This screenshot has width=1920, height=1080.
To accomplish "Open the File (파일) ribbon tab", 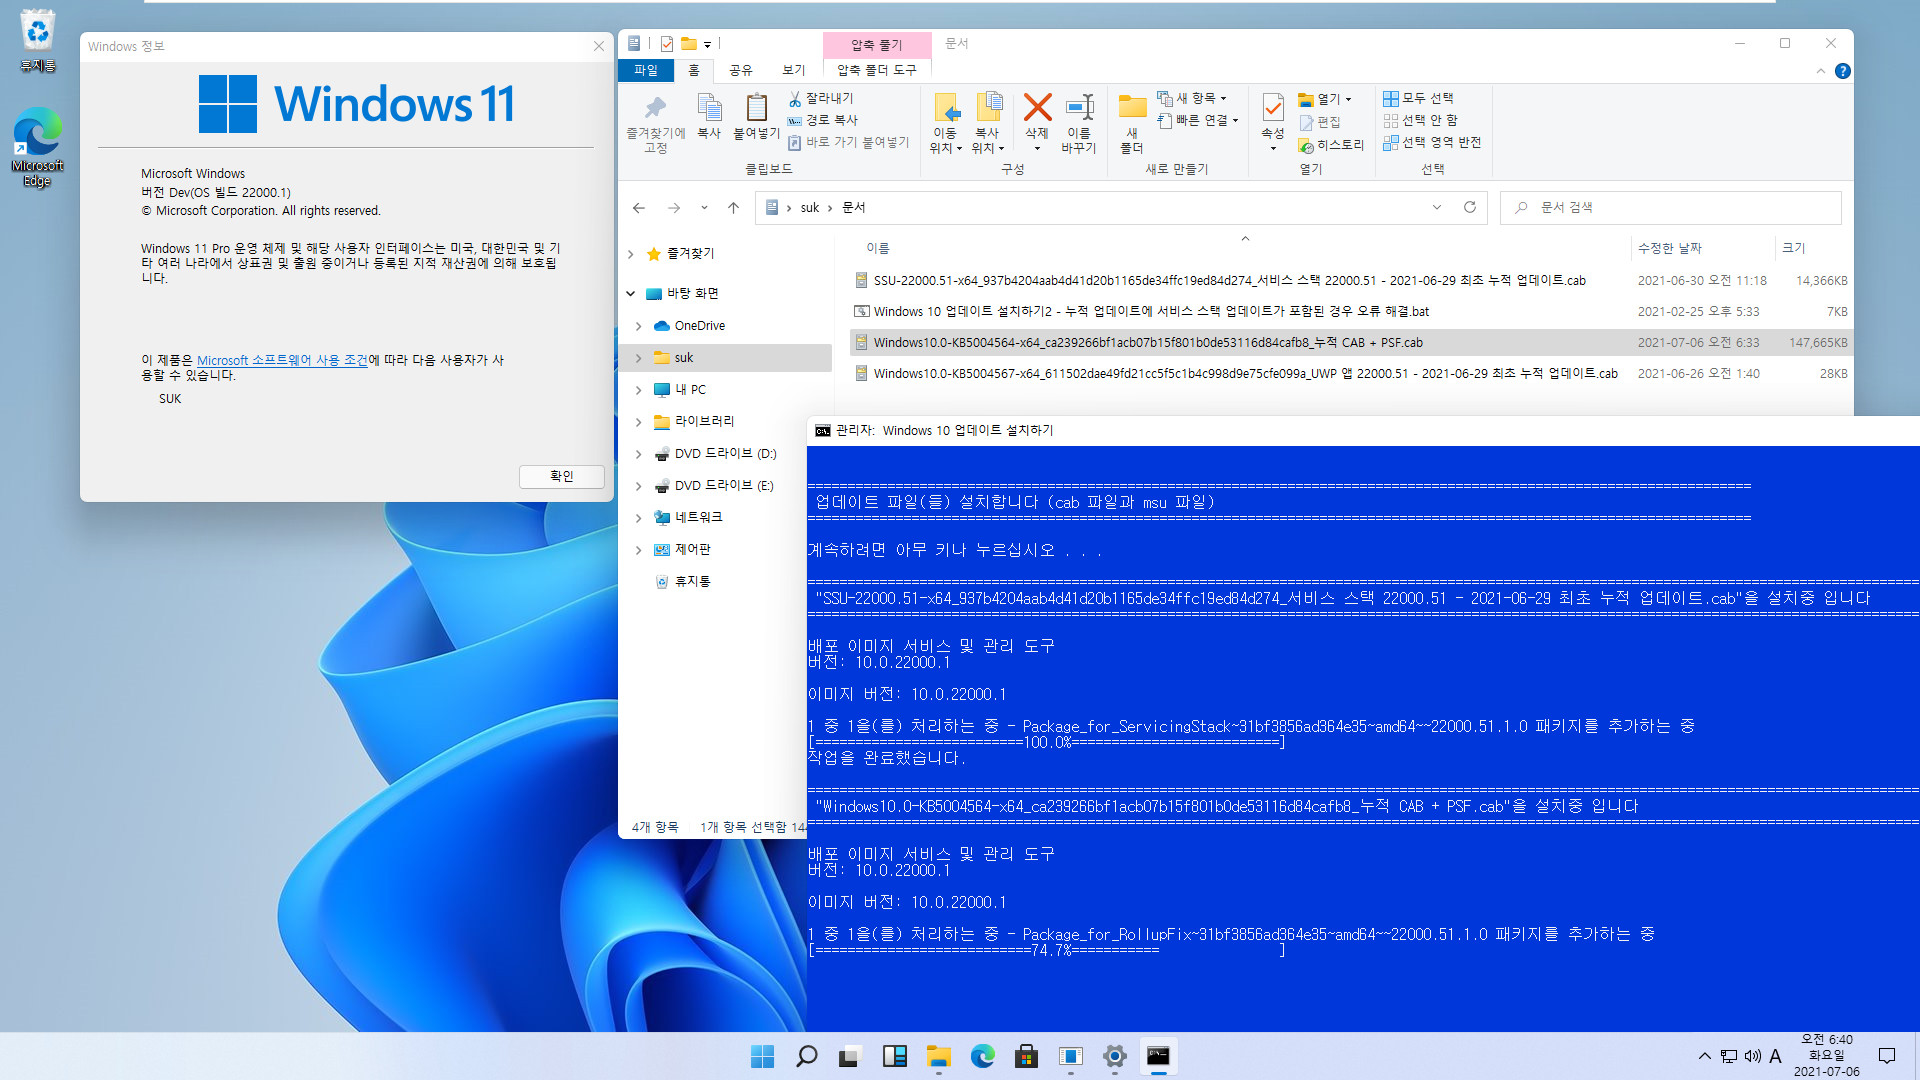I will [646, 70].
